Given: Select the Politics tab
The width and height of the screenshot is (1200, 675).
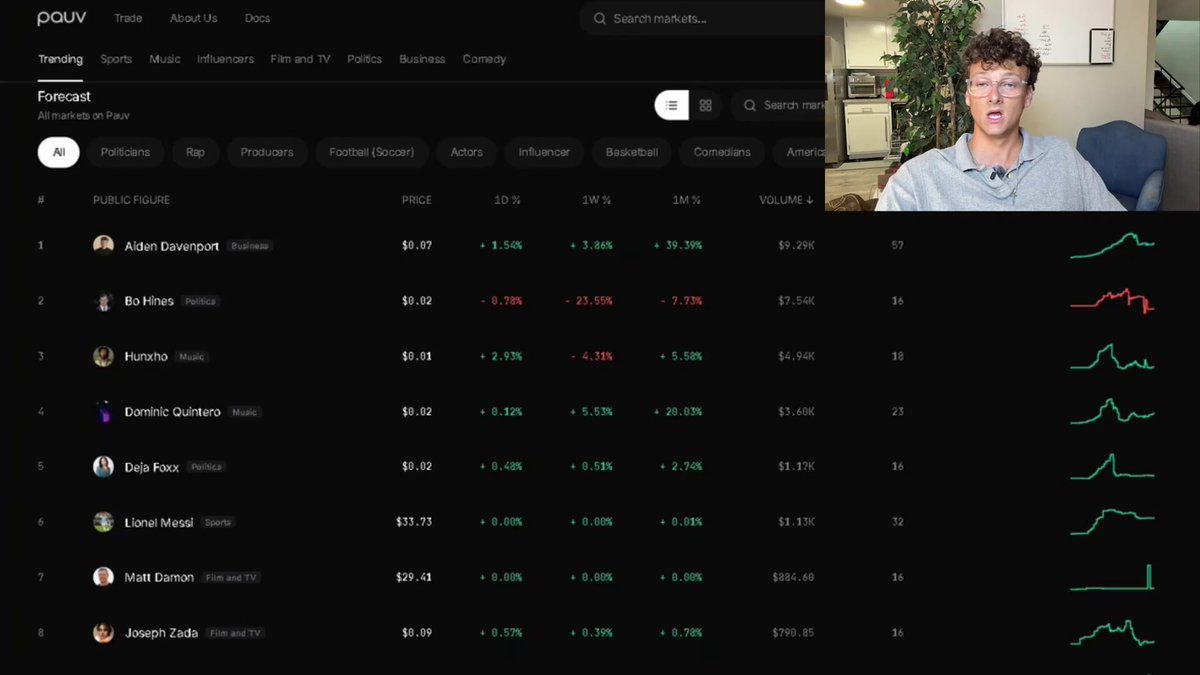Looking at the screenshot, I should coord(364,59).
